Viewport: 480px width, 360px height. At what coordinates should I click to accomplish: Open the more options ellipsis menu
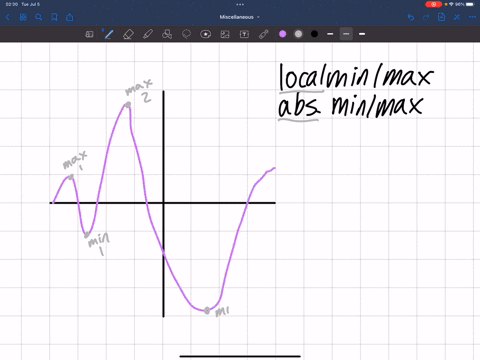(x=472, y=17)
